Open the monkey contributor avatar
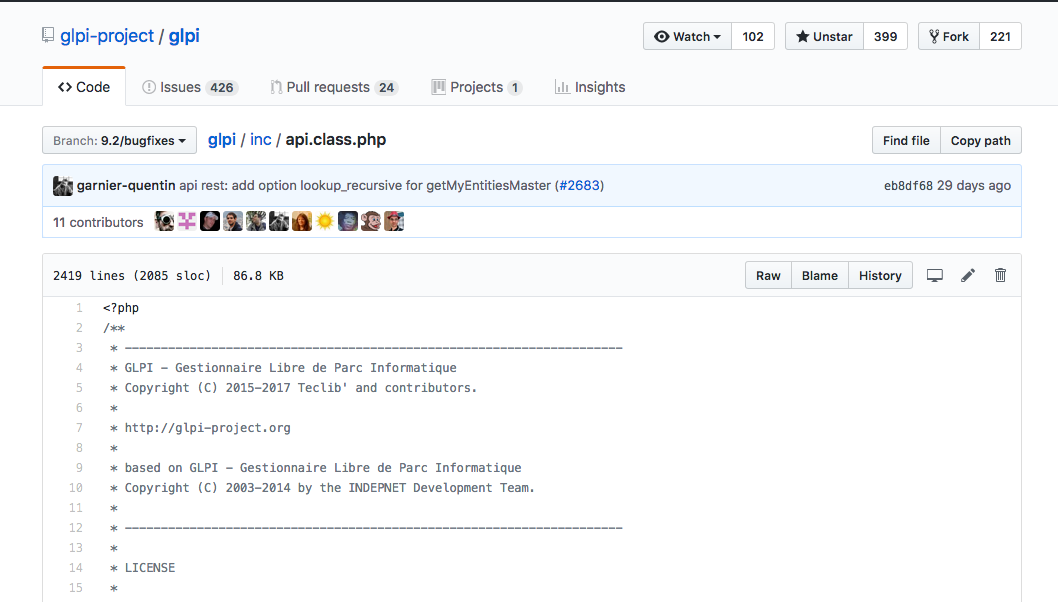The height and width of the screenshot is (602, 1058). 370,221
